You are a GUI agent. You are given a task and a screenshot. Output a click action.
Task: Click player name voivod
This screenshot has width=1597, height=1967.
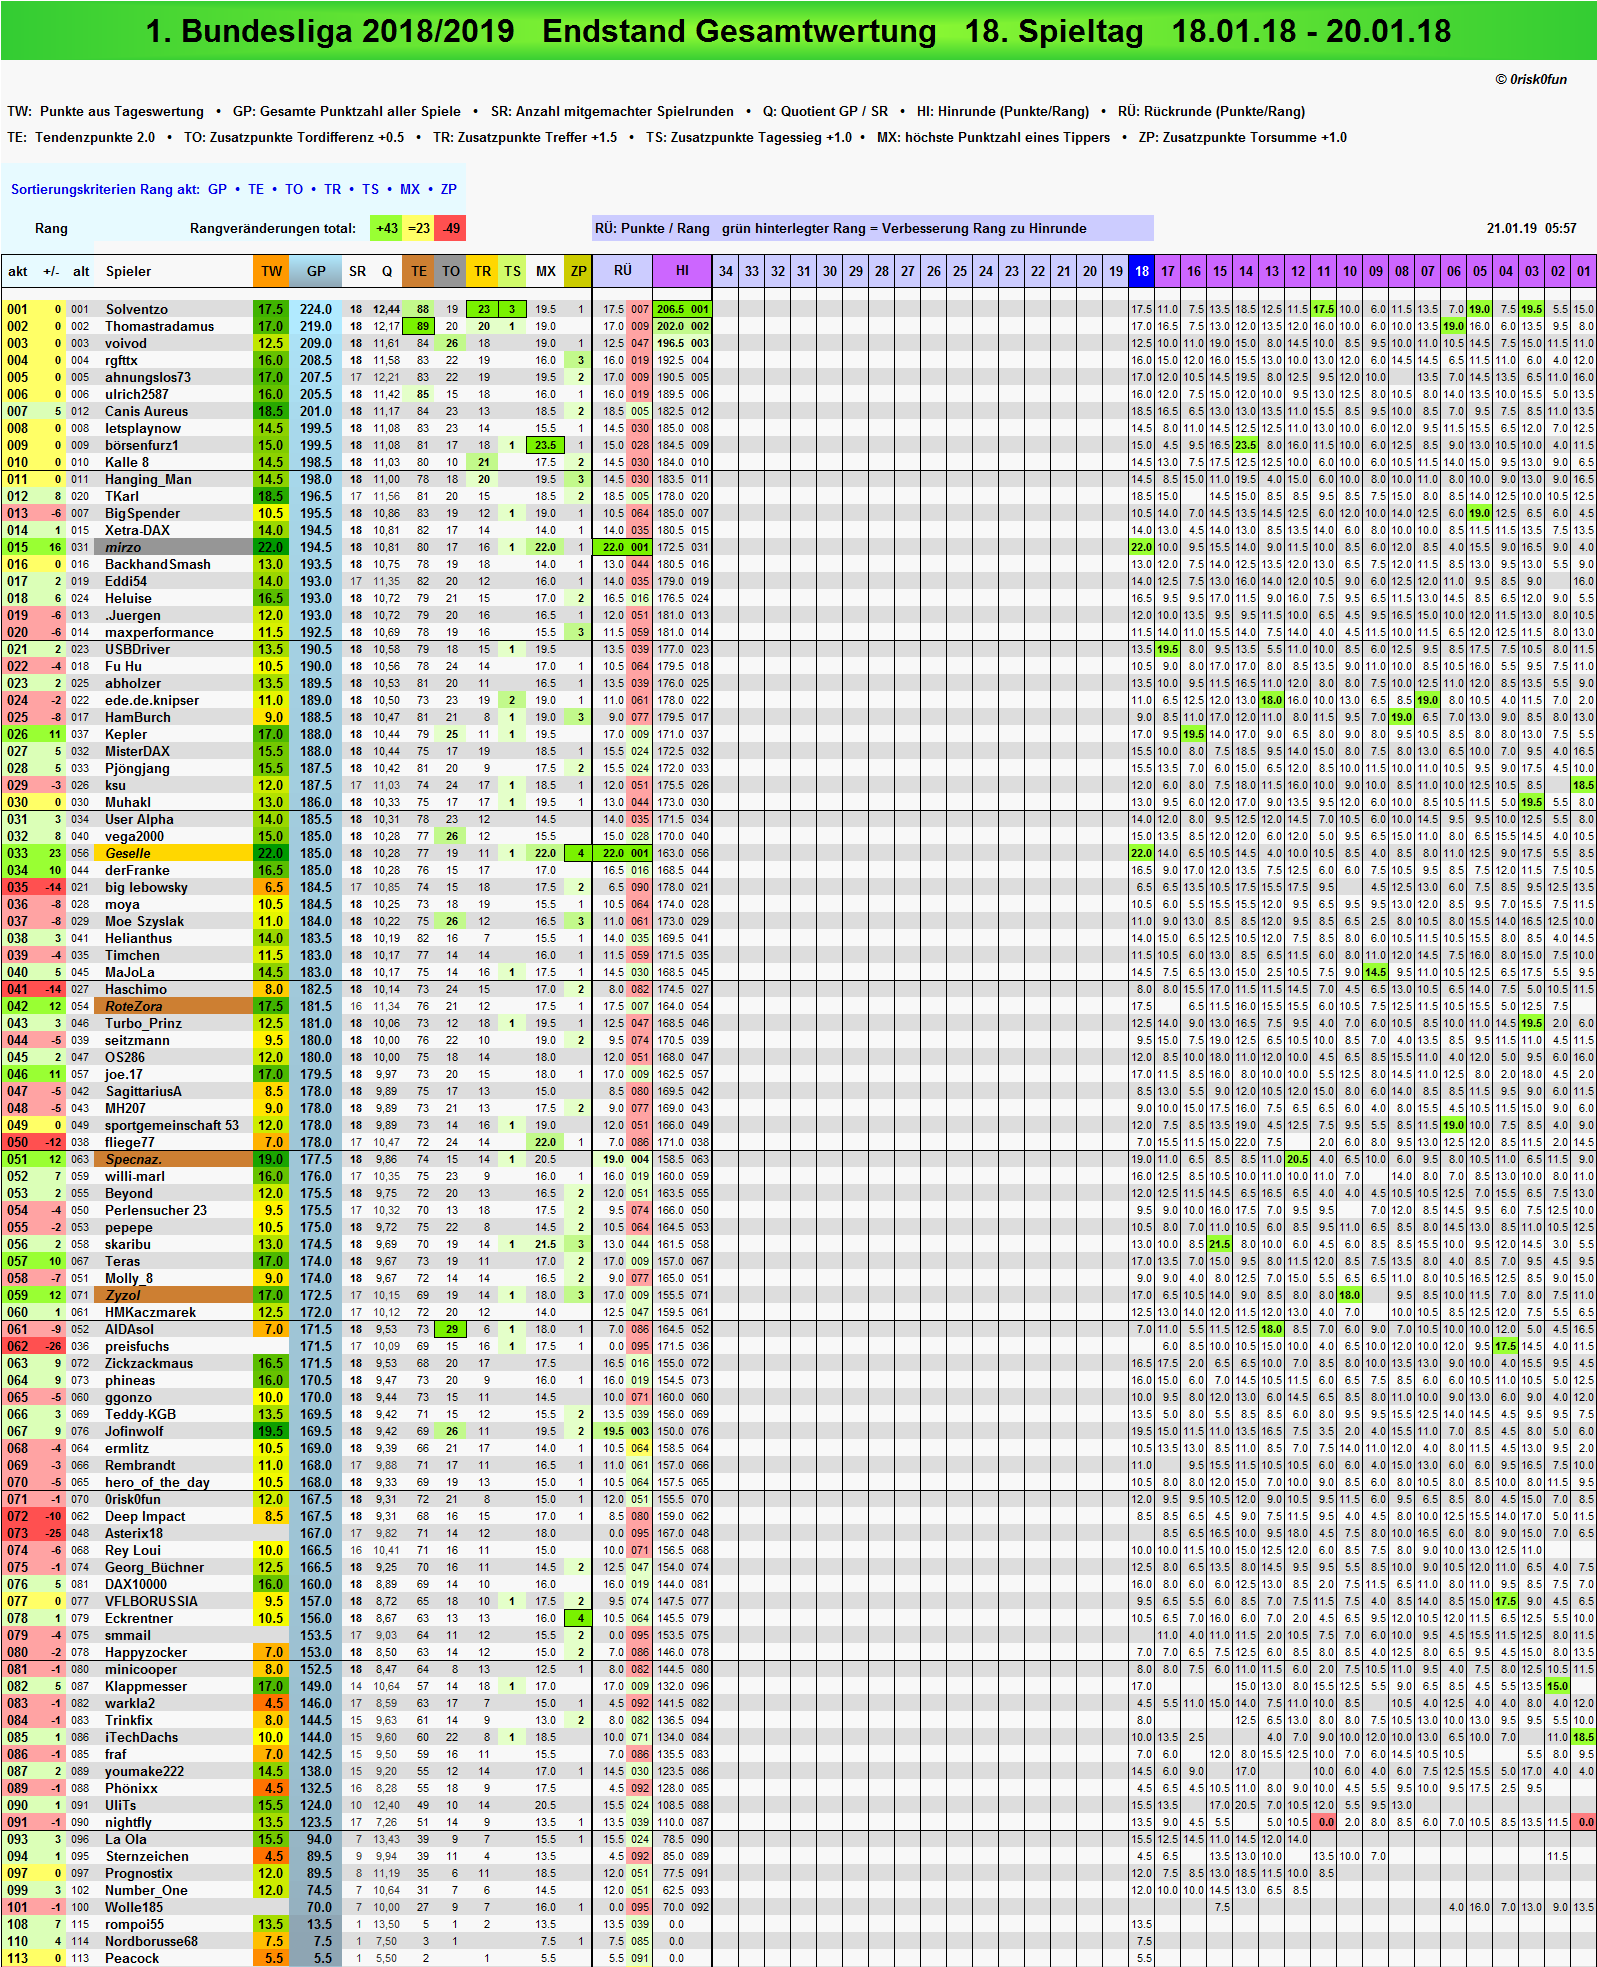pos(126,343)
